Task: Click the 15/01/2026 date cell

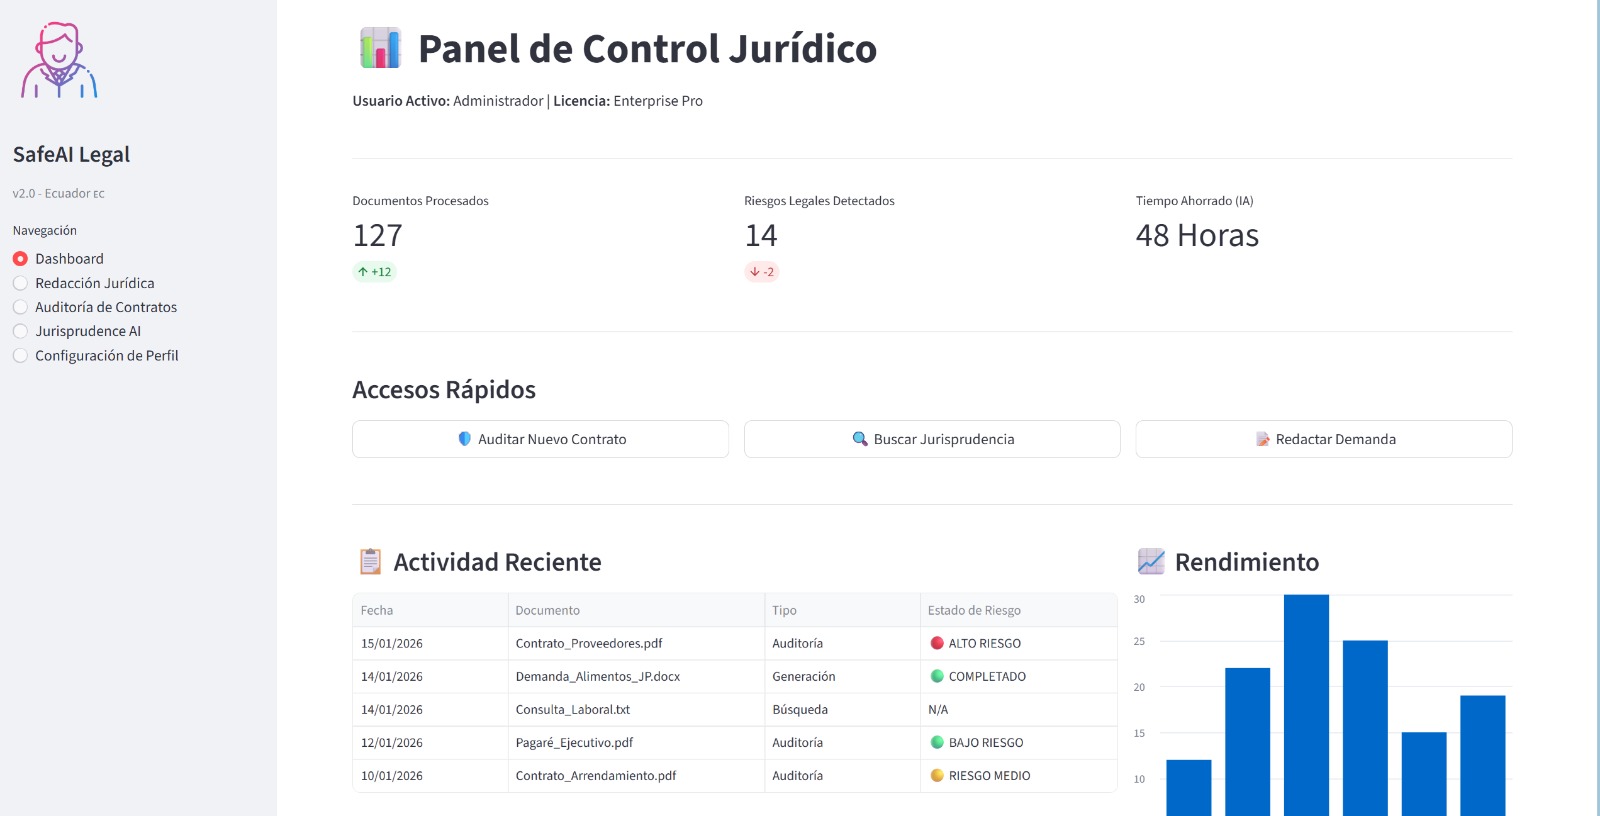Action: pyautogui.click(x=430, y=643)
